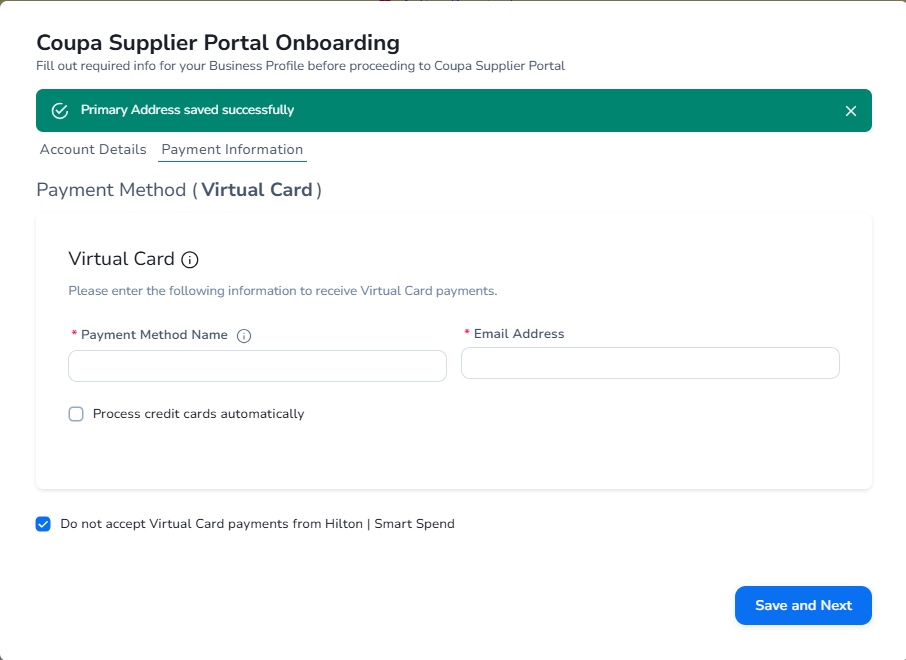Click into the Email Address field
906x660 pixels.
click(650, 363)
